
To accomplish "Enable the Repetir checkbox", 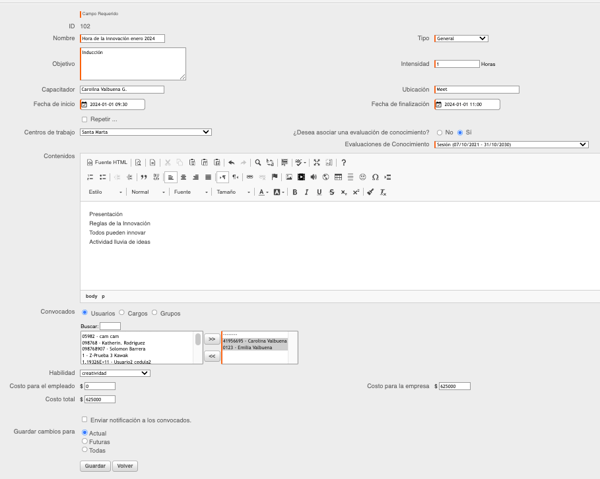I will click(x=85, y=119).
